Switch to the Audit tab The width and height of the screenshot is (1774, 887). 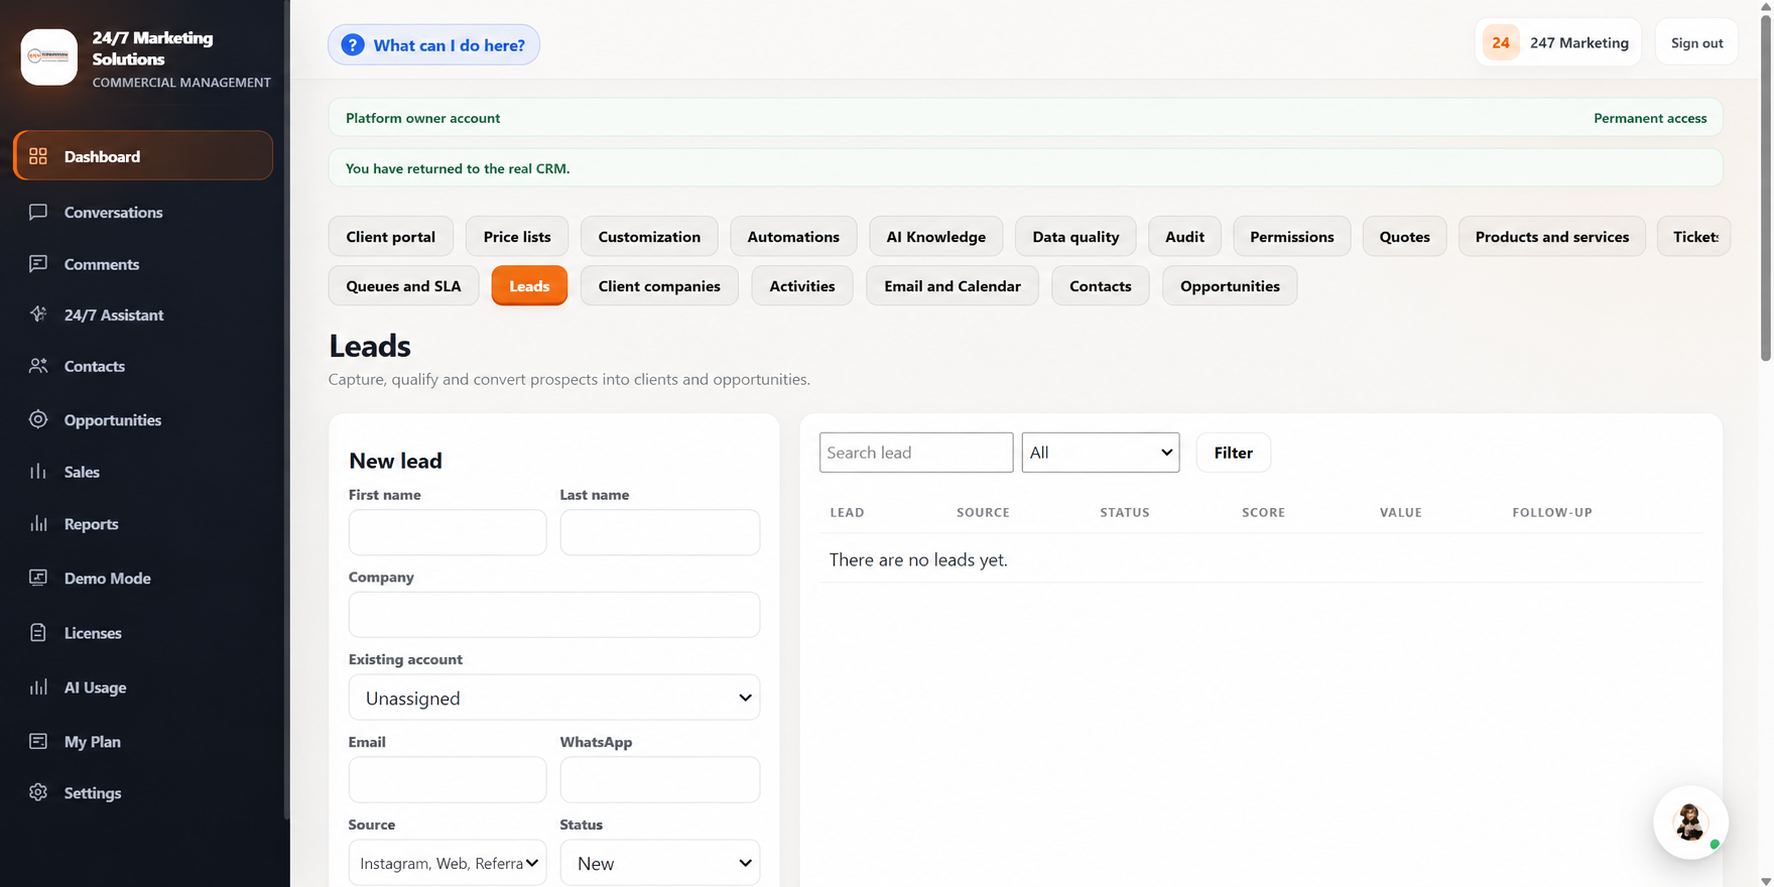pos(1185,236)
